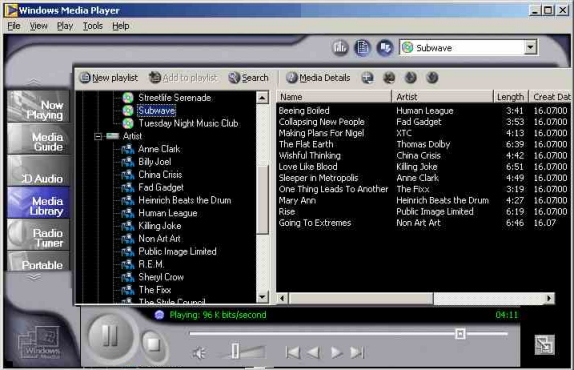Open the Subwave playlist dropdown

[530, 47]
